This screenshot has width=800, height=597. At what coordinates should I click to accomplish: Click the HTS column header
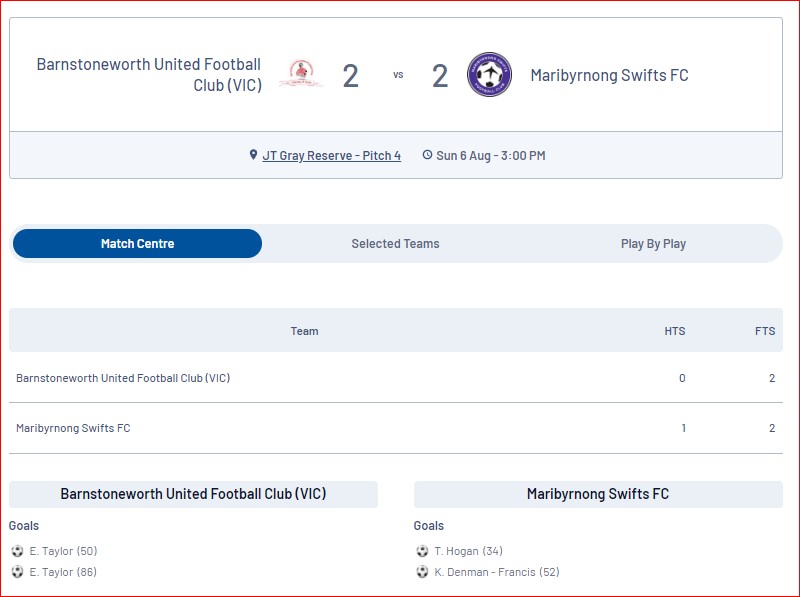click(x=674, y=331)
